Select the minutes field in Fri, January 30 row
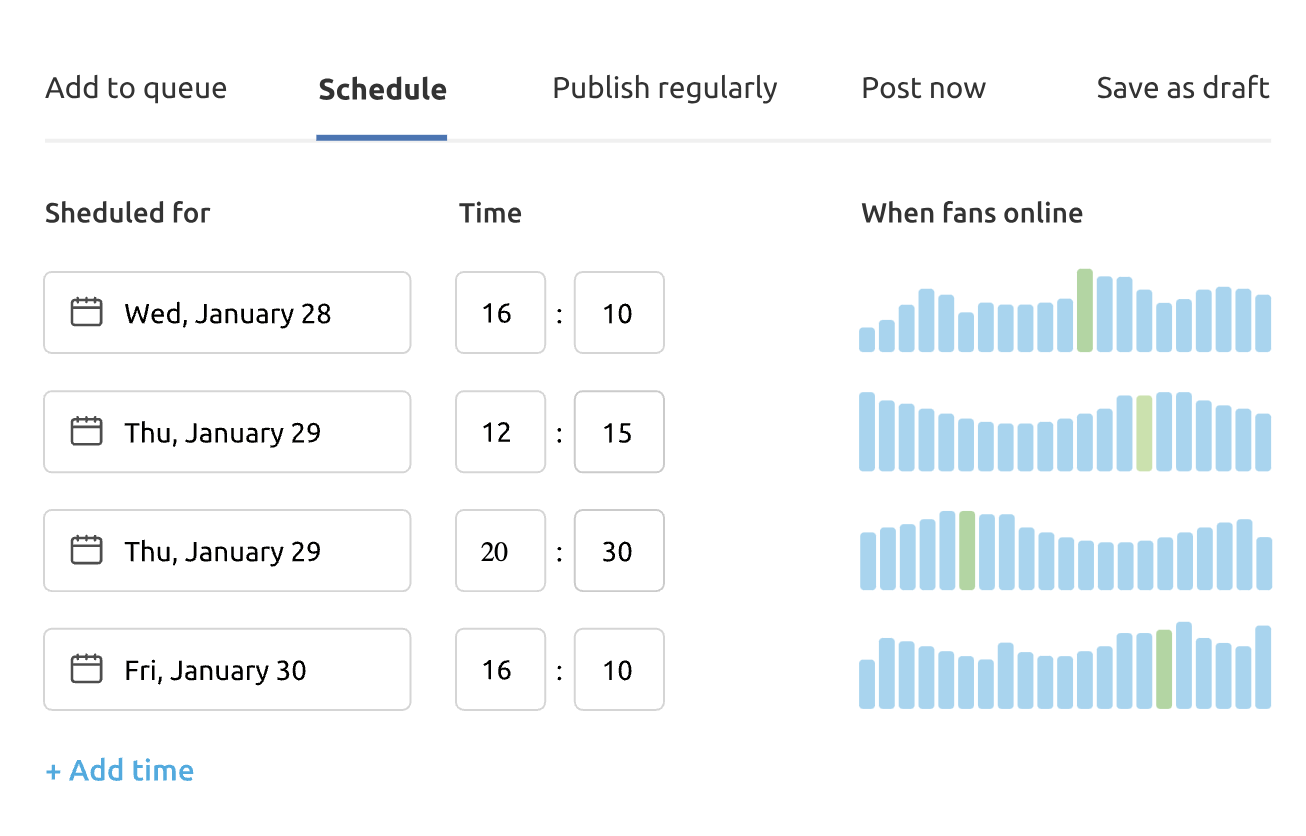 [618, 670]
